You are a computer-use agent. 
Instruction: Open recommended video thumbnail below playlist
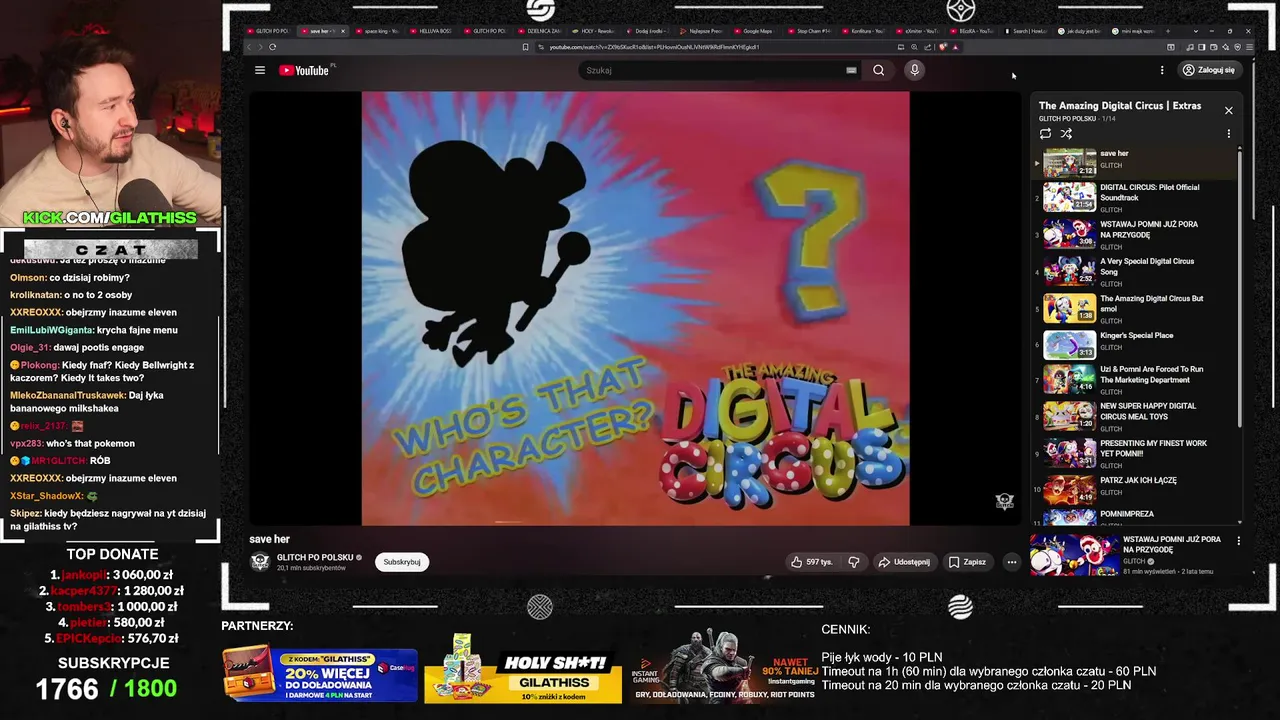point(1074,555)
